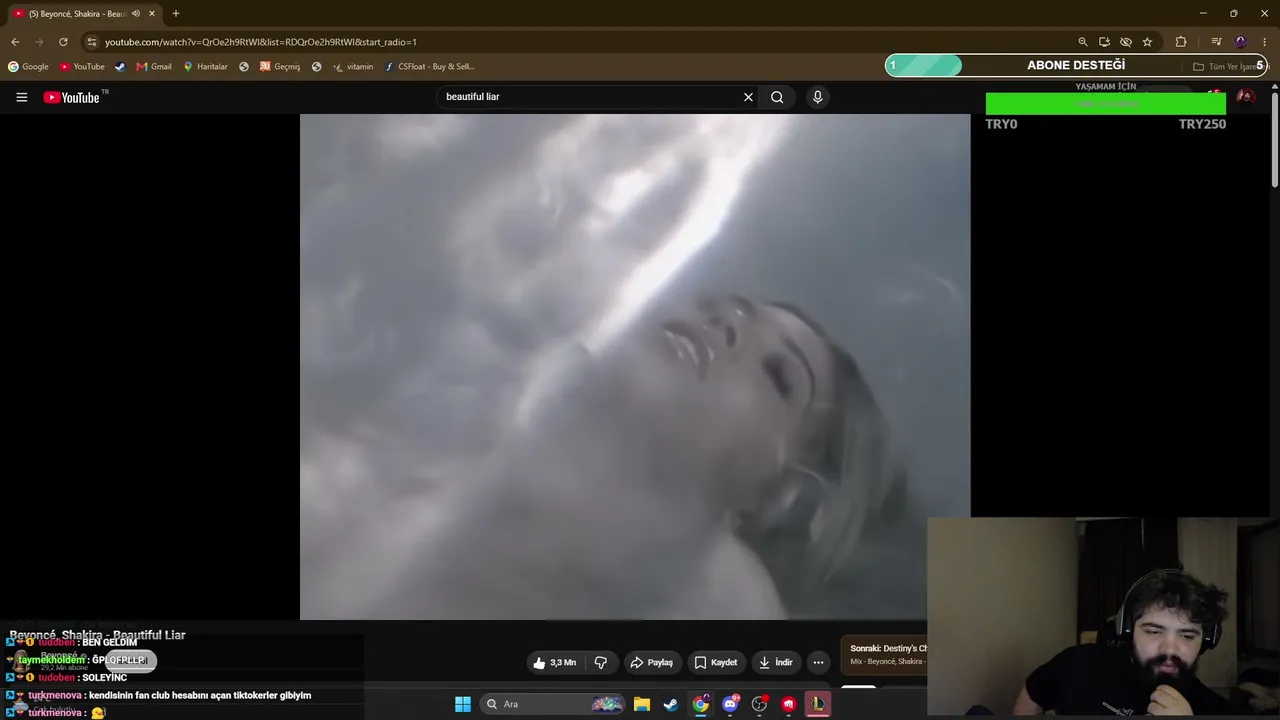Go back to the previous page
The width and height of the screenshot is (1280, 720).
pyautogui.click(x=15, y=42)
